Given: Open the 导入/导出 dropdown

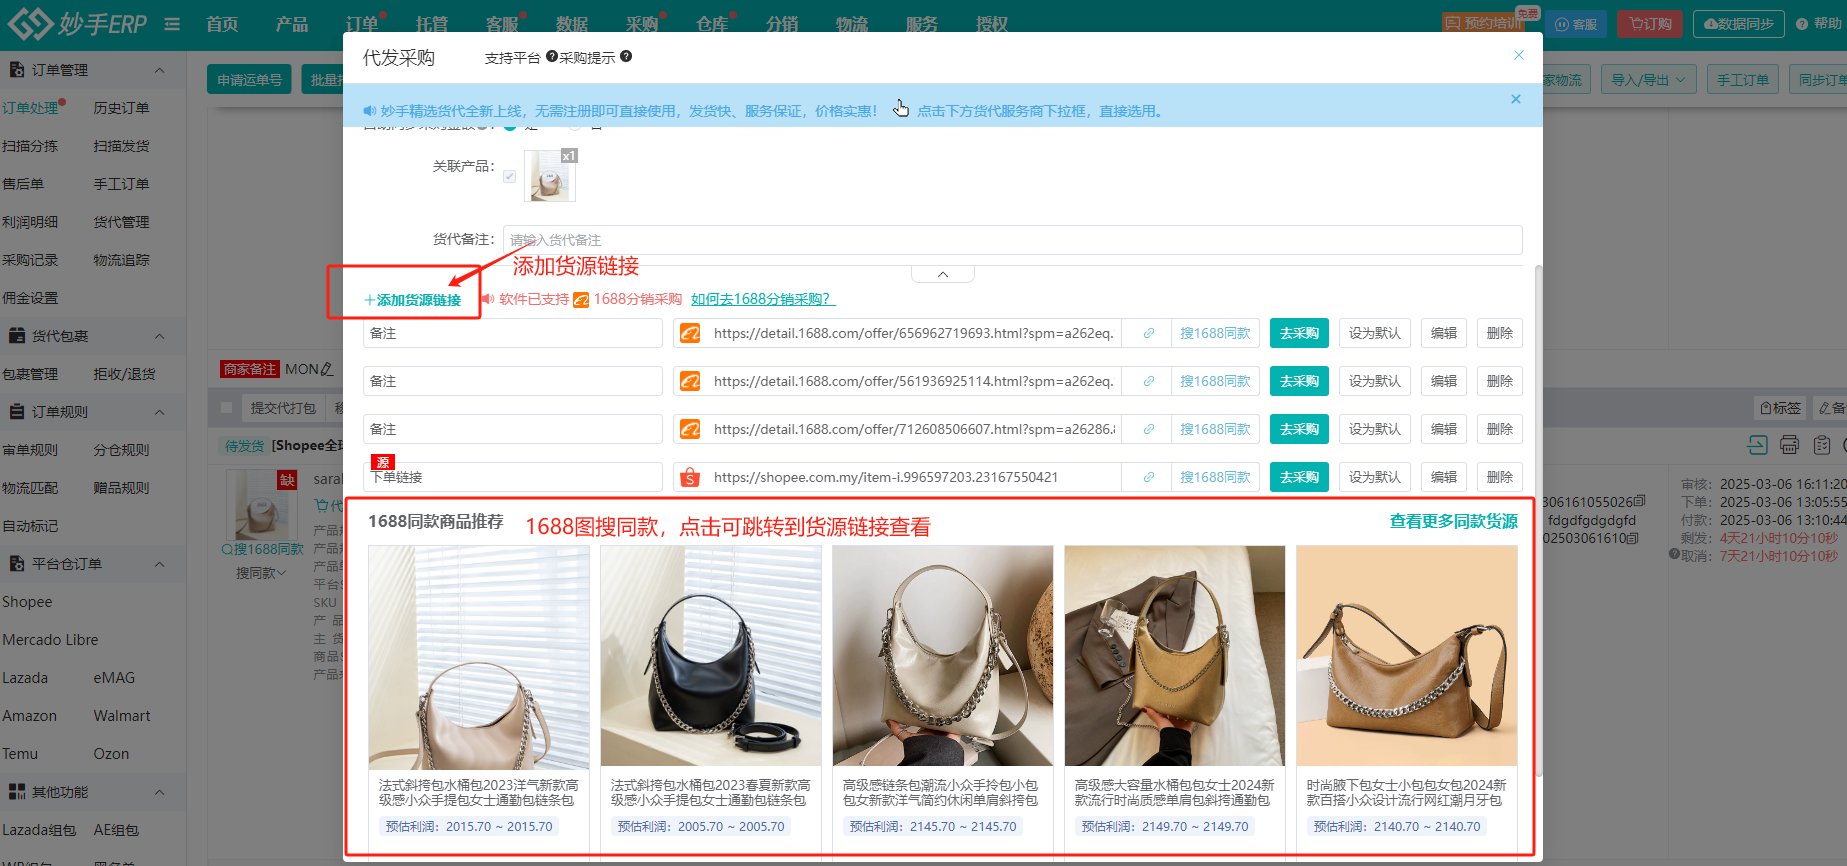Looking at the screenshot, I should [1648, 80].
